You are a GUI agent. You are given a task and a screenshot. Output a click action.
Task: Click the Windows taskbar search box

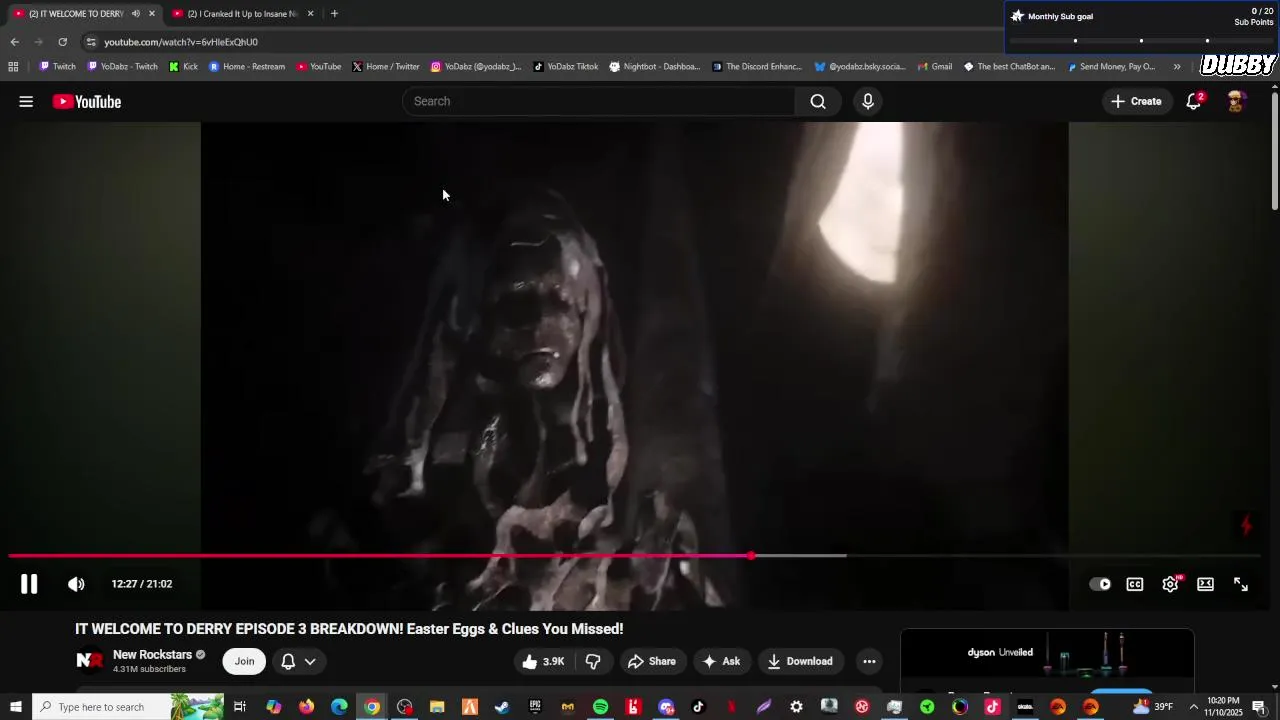pos(128,707)
